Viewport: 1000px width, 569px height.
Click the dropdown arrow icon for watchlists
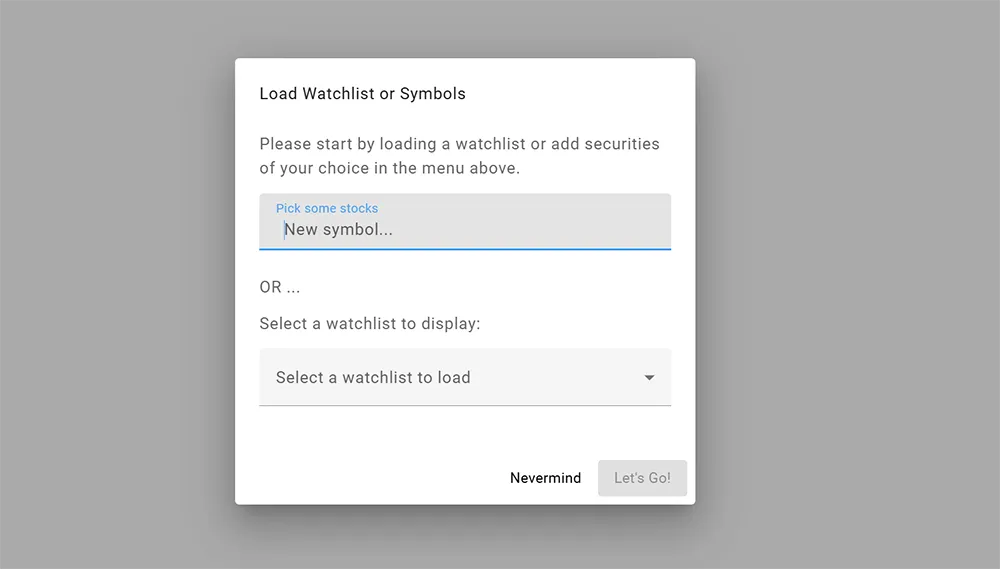(649, 378)
